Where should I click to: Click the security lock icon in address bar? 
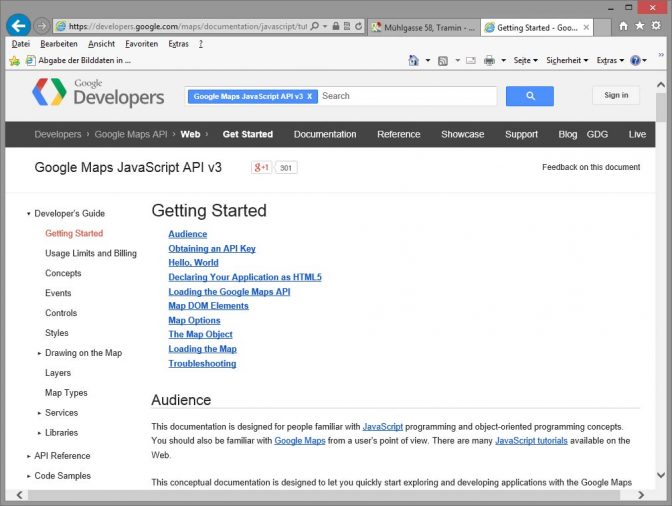pyautogui.click(x=336, y=26)
